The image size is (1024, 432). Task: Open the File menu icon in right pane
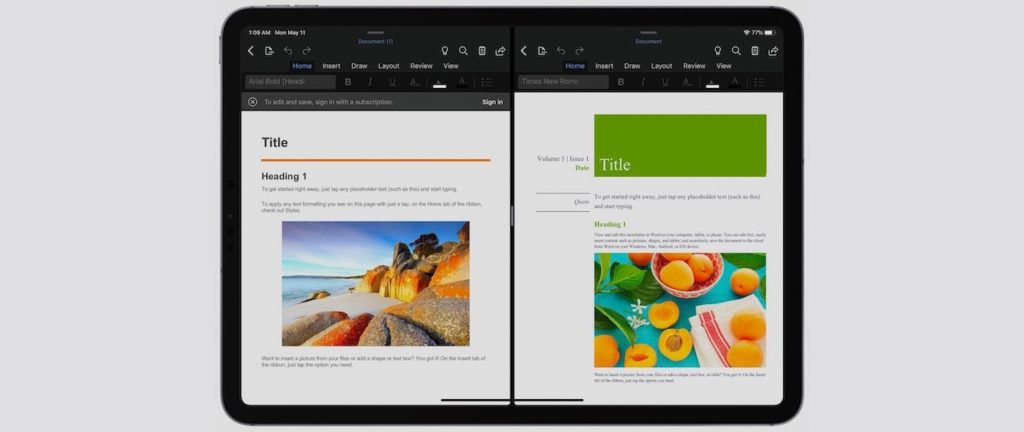click(541, 51)
